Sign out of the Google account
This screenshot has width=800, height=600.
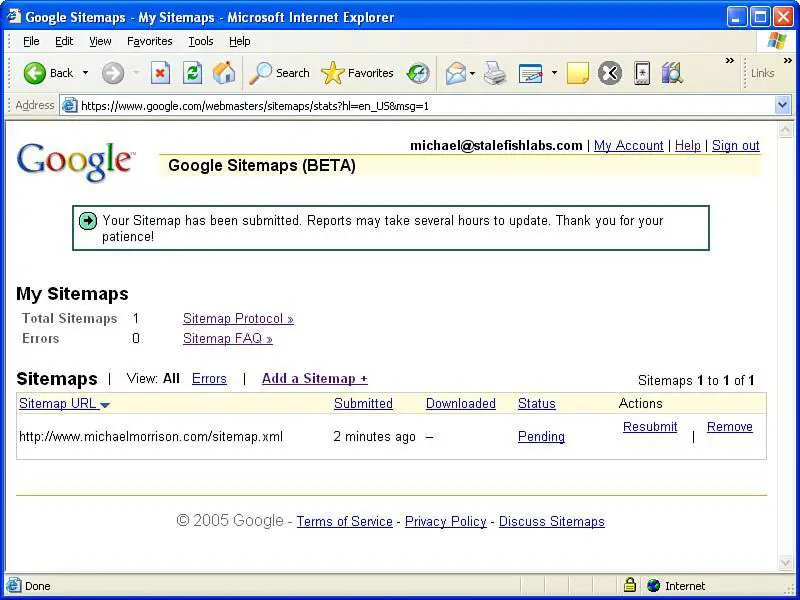[x=736, y=145]
